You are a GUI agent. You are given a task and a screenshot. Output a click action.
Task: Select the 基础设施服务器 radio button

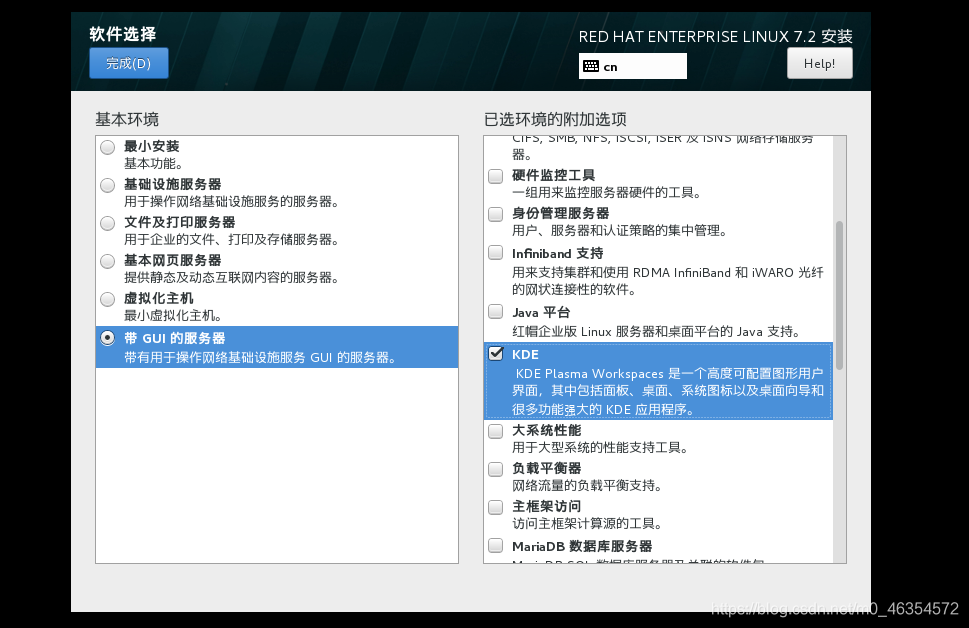[108, 185]
